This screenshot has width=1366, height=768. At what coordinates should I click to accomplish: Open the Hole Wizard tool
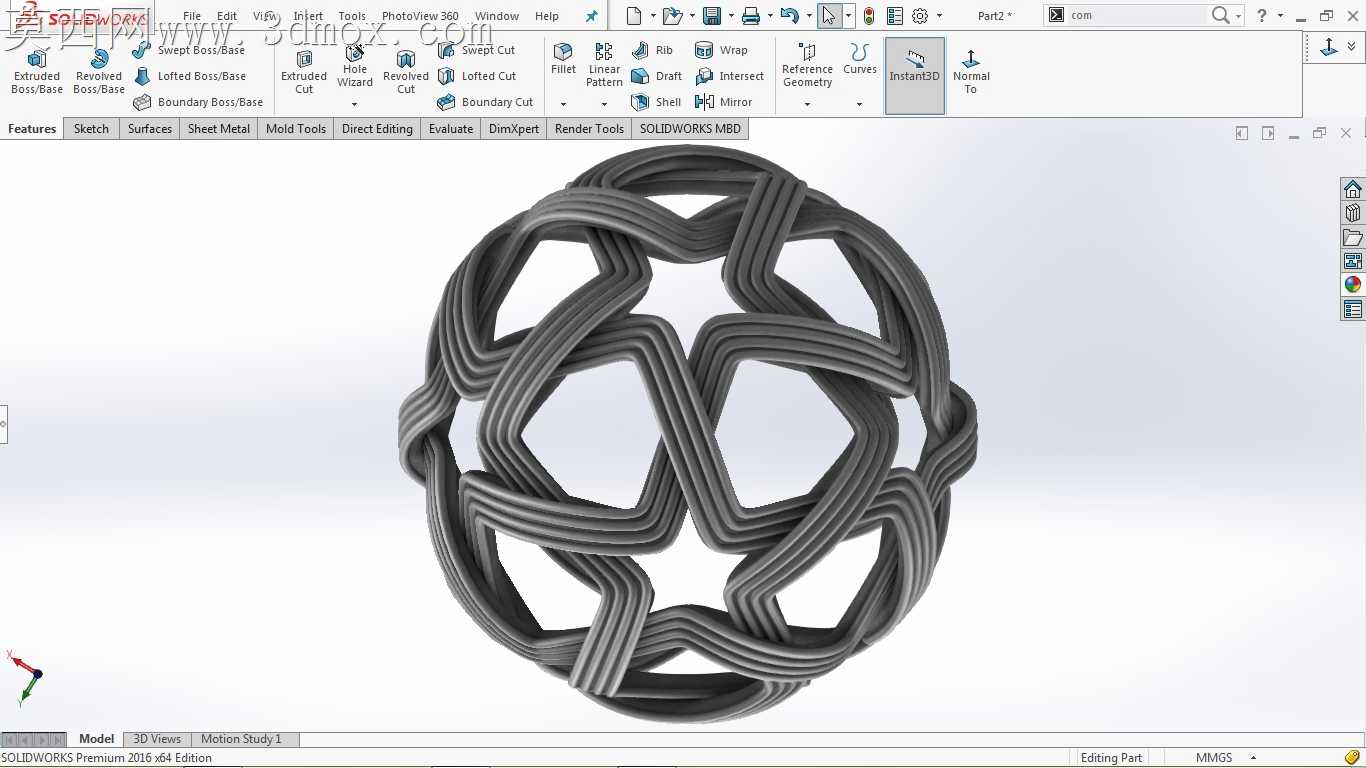pos(355,66)
